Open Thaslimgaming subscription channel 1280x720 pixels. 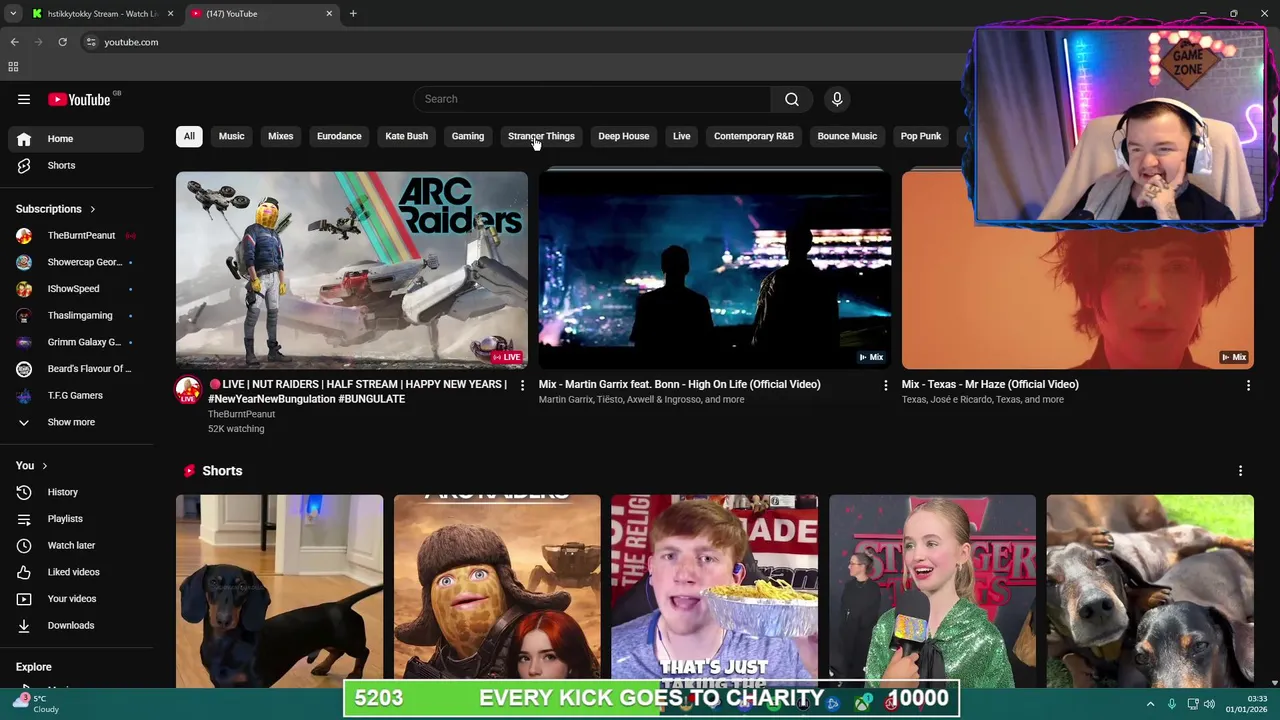(x=76, y=315)
